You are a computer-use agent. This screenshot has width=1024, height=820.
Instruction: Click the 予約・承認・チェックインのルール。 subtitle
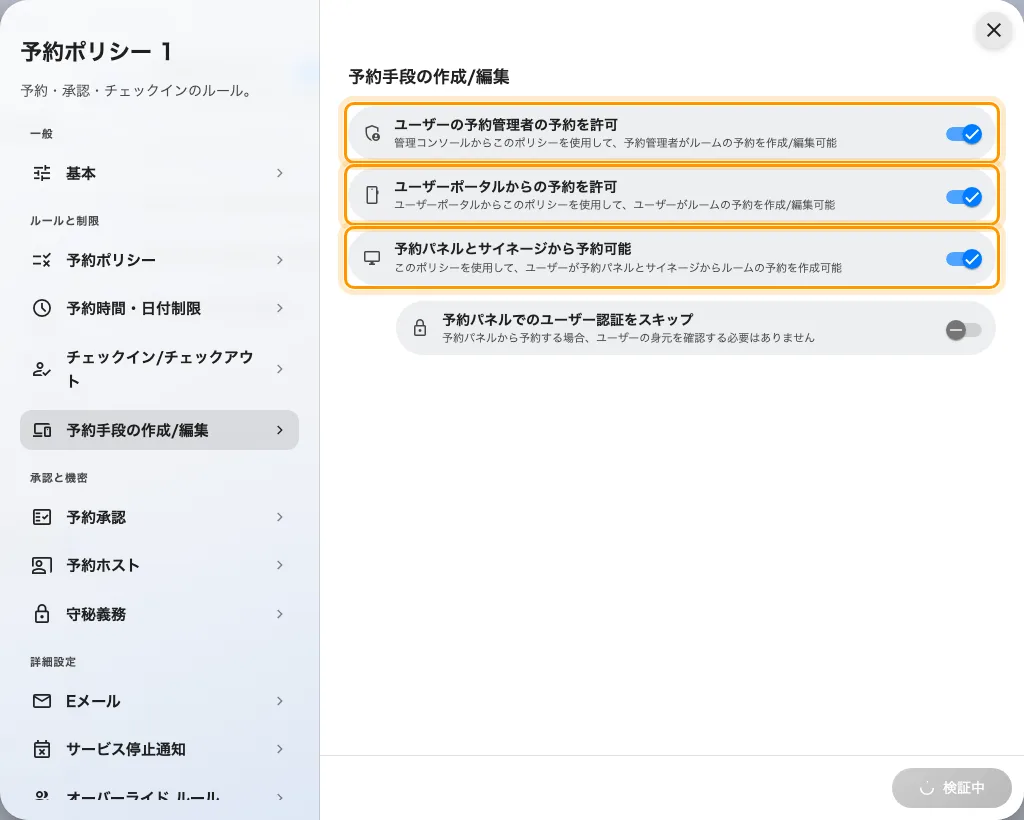[x=136, y=91]
